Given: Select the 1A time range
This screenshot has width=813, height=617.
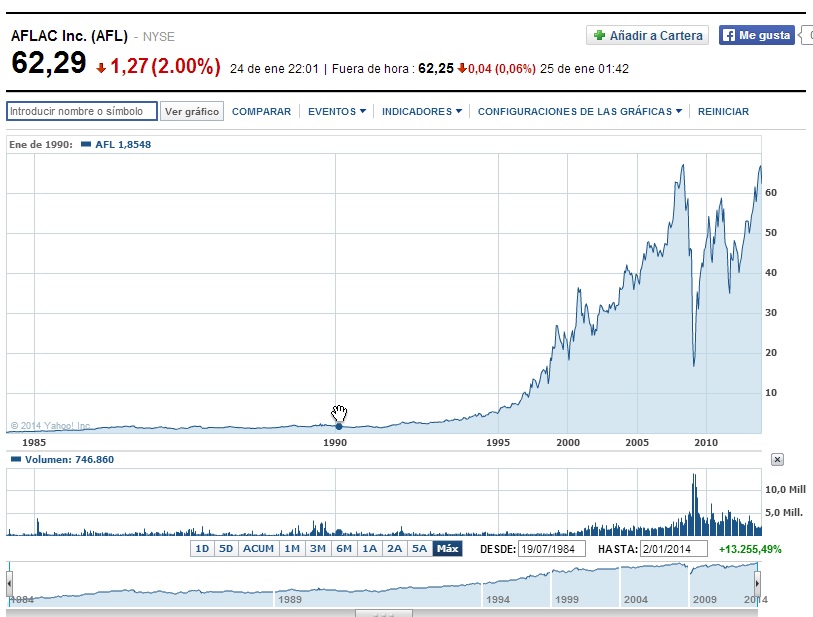Looking at the screenshot, I should point(369,549).
